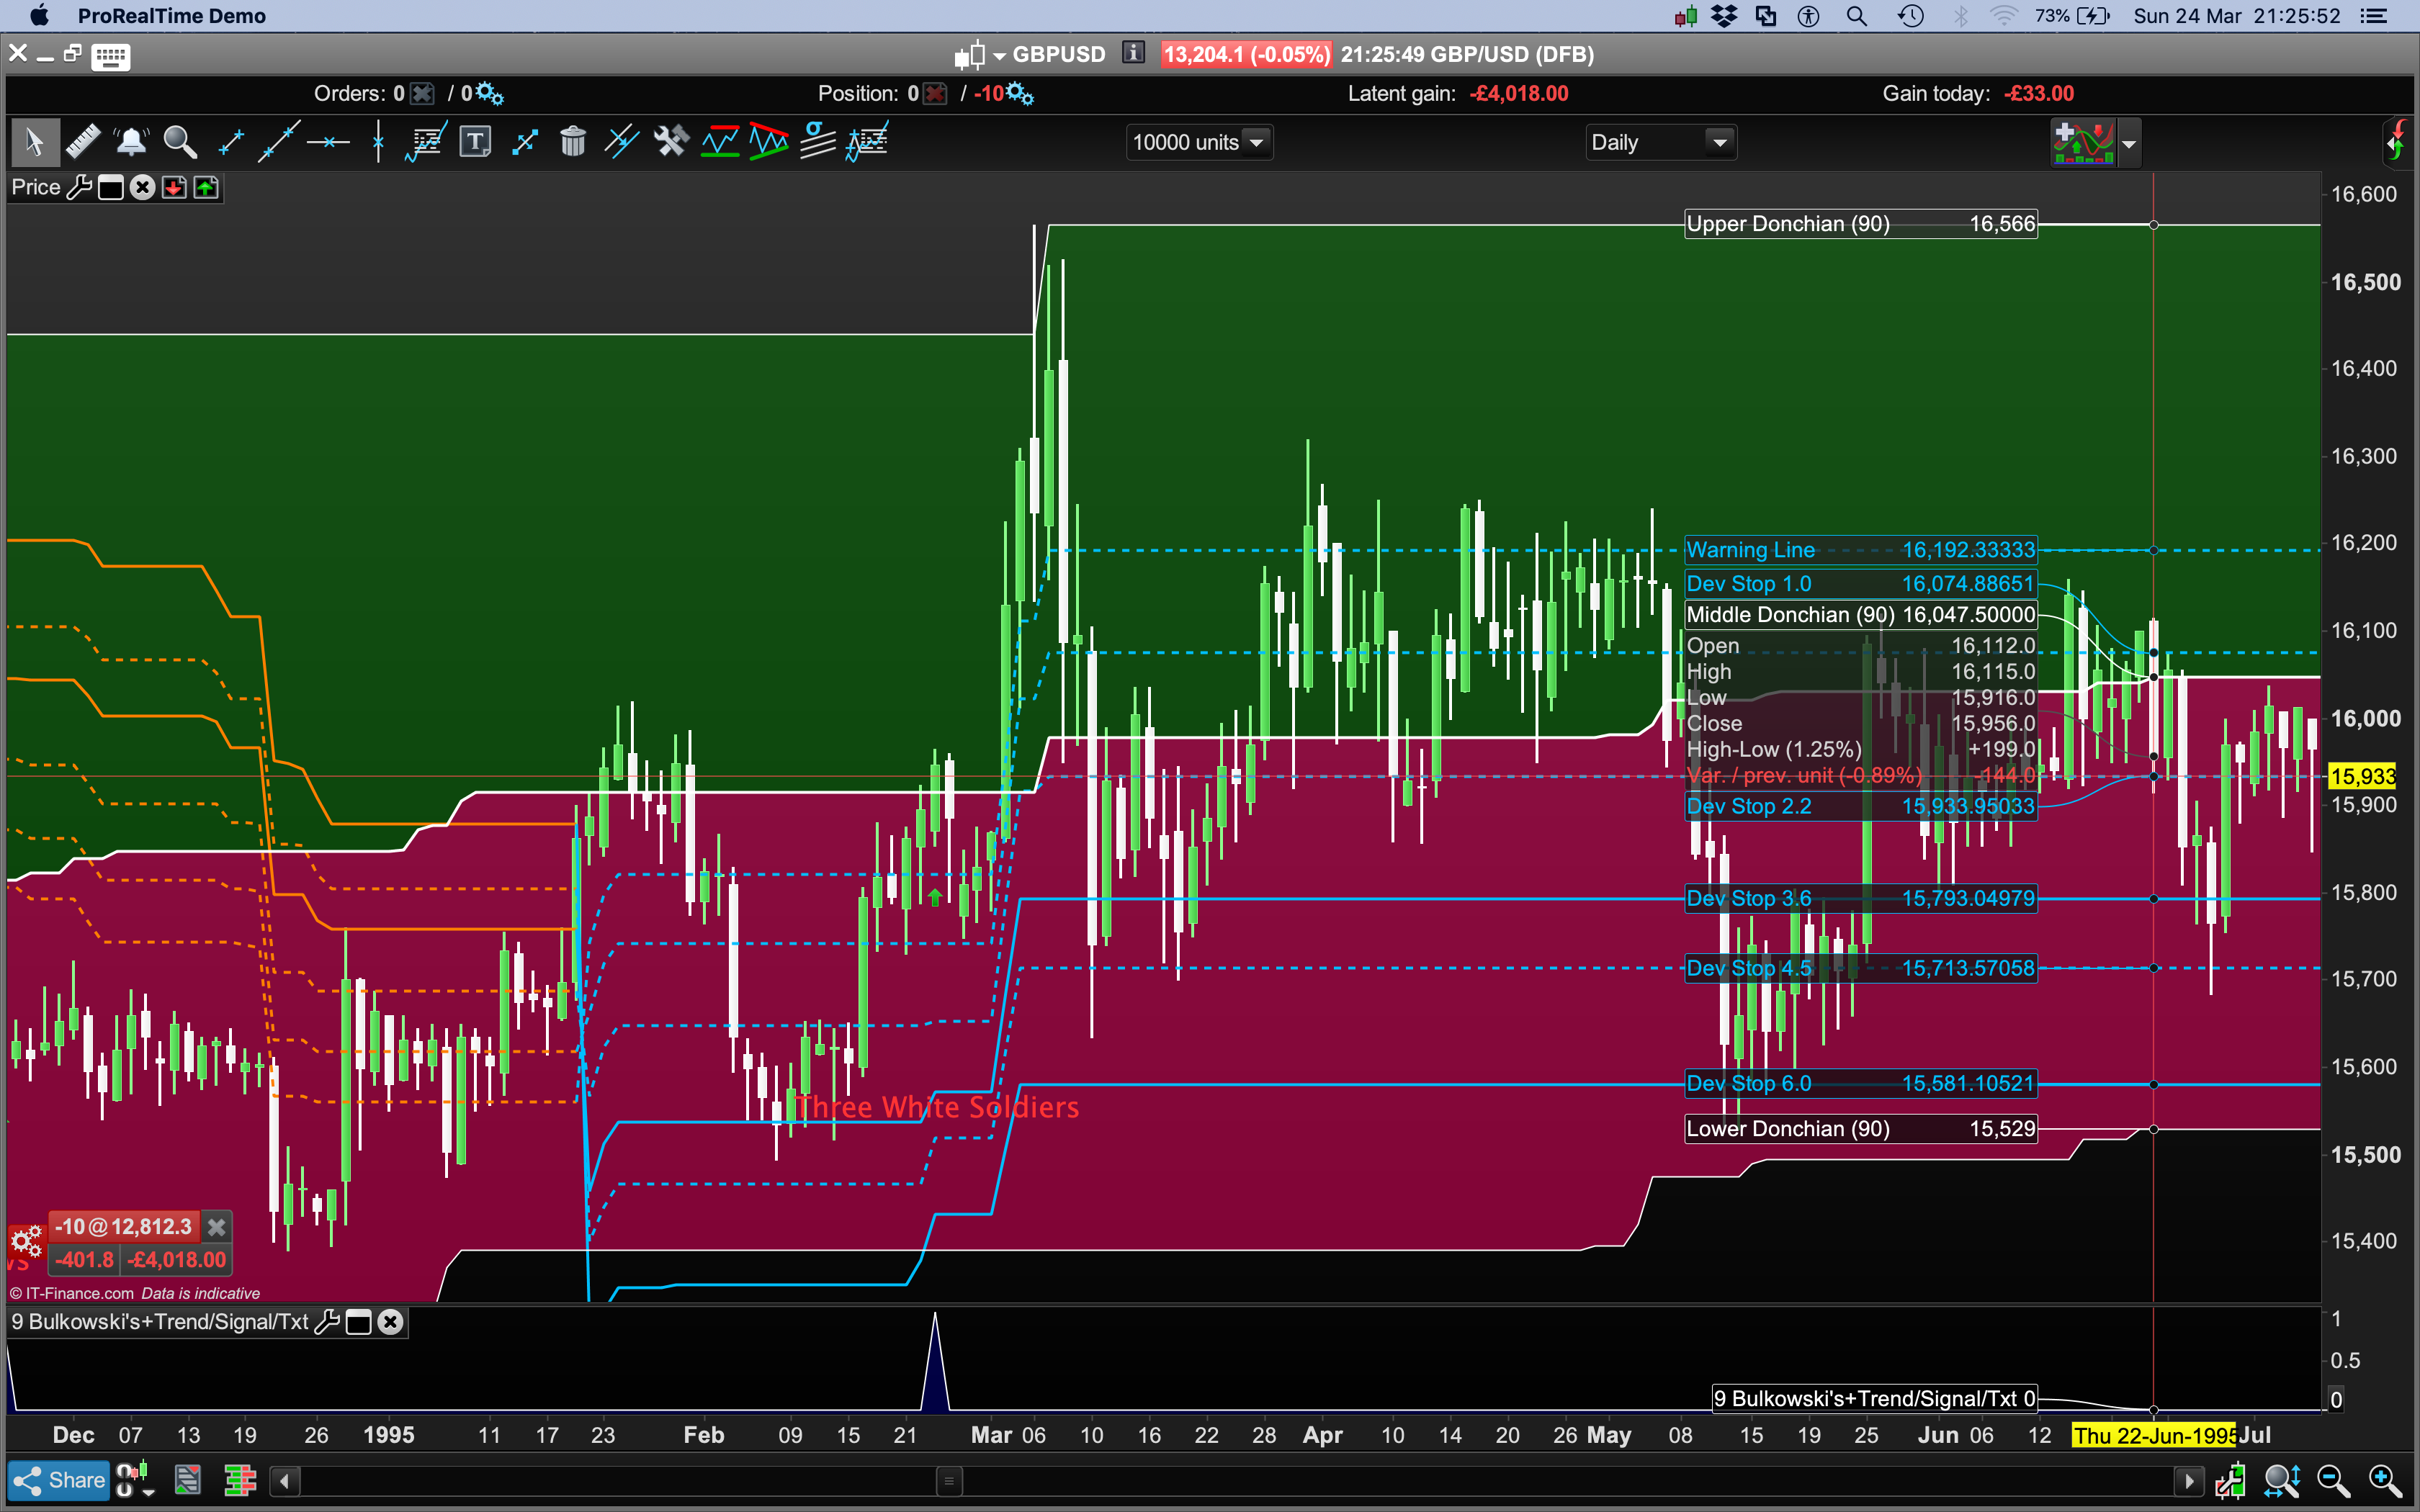Open the add indicator chart icon
This screenshot has width=2420, height=1512.
(x=2083, y=143)
